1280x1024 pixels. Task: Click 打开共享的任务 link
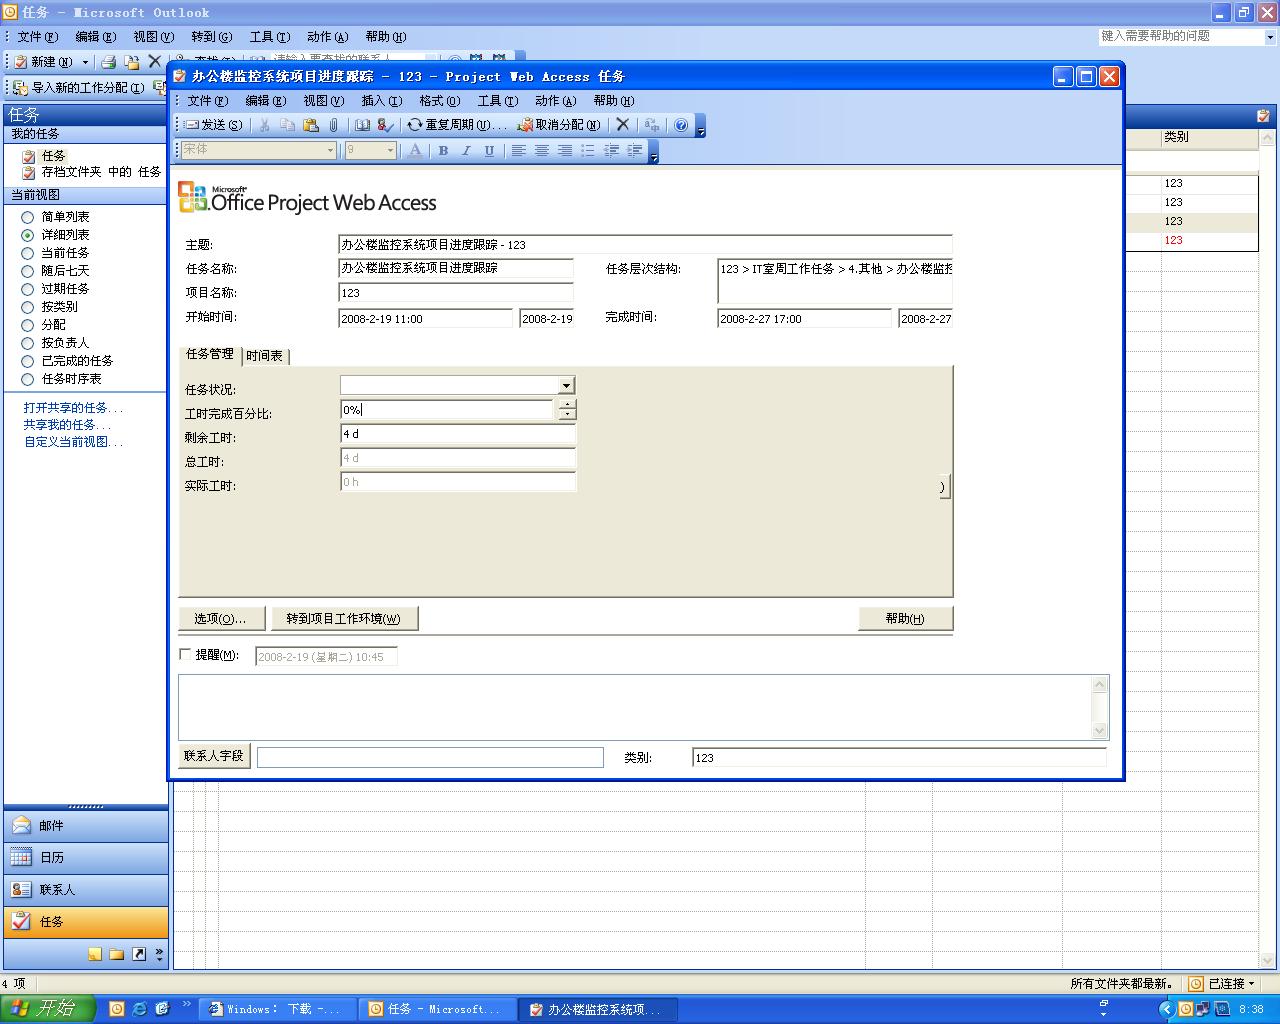pos(73,408)
